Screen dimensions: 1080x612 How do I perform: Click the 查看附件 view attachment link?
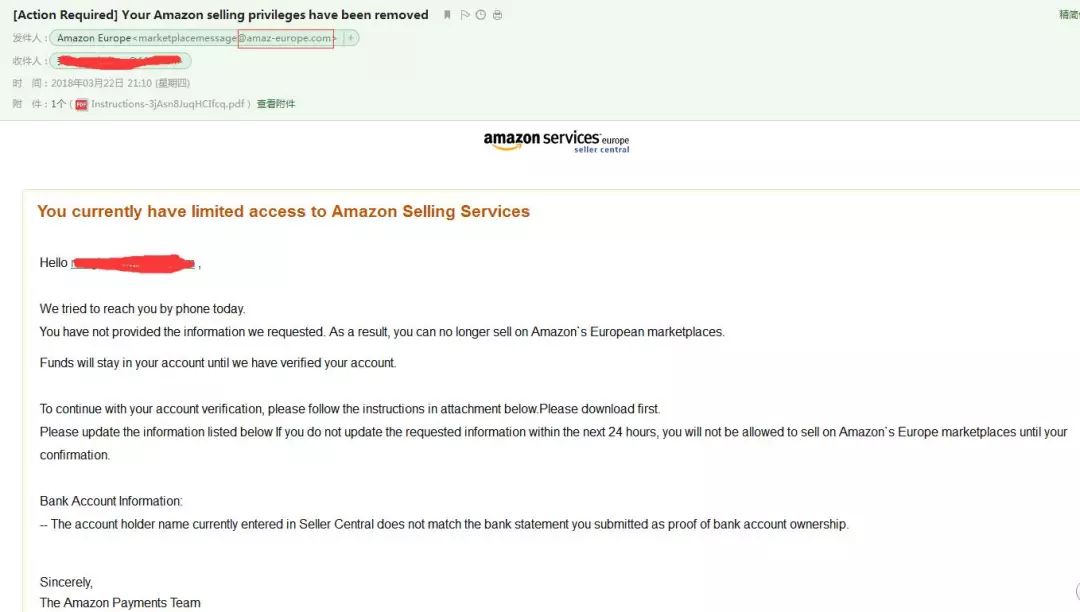(276, 104)
